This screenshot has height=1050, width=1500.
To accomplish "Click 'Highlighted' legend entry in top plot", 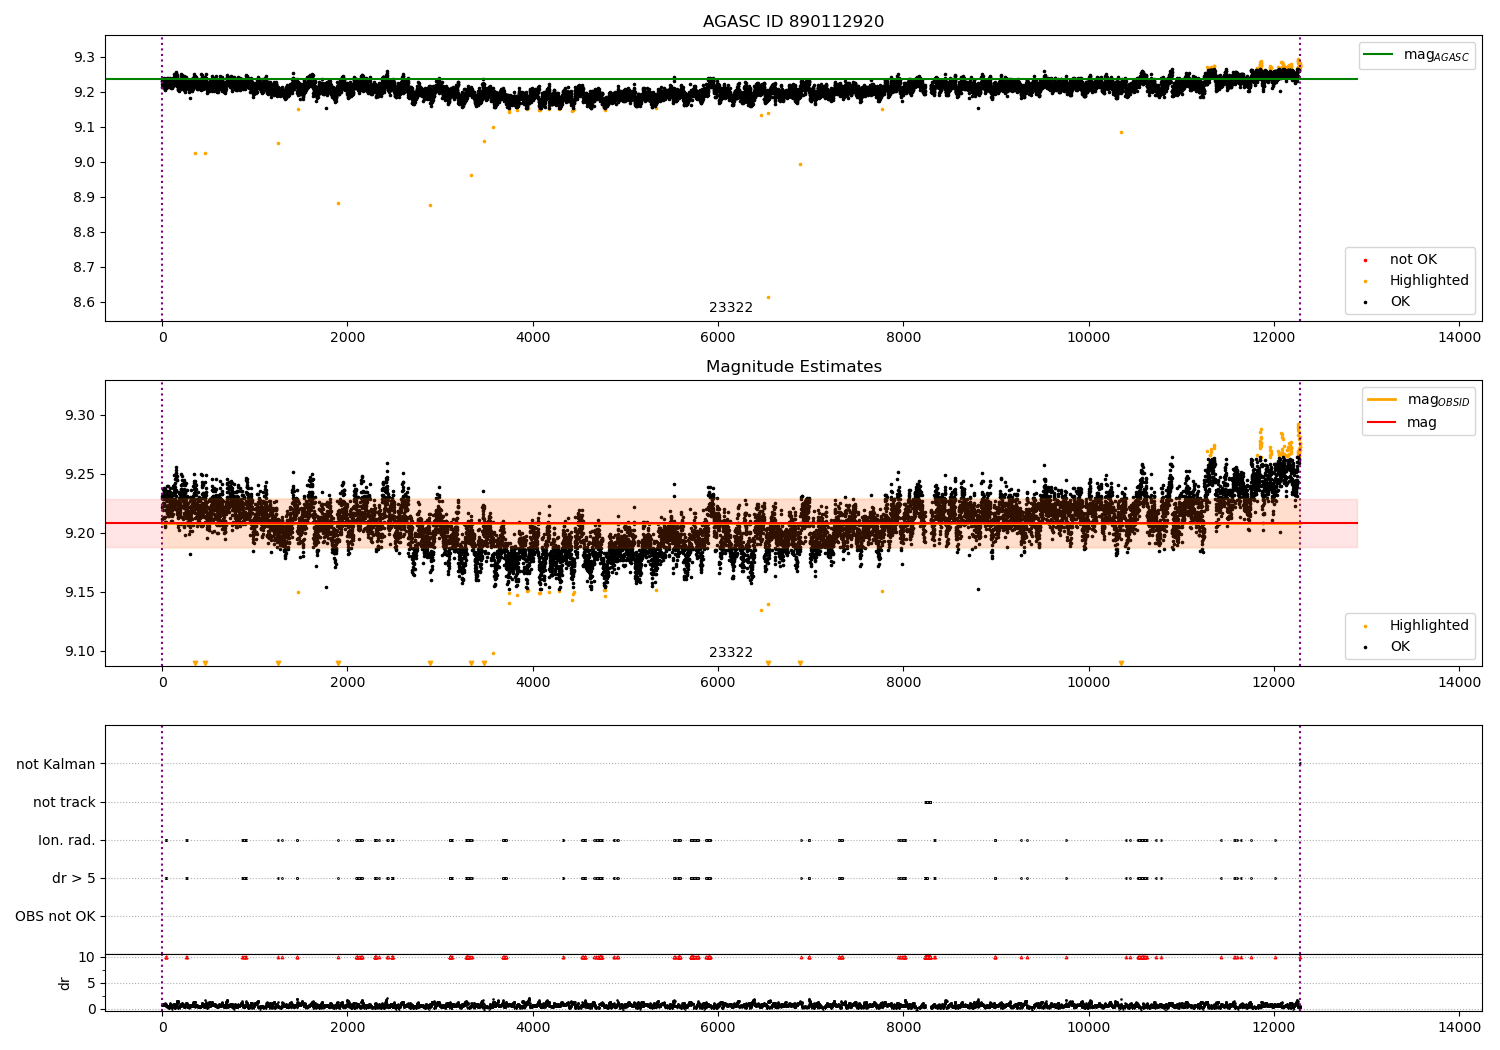I will (1428, 281).
